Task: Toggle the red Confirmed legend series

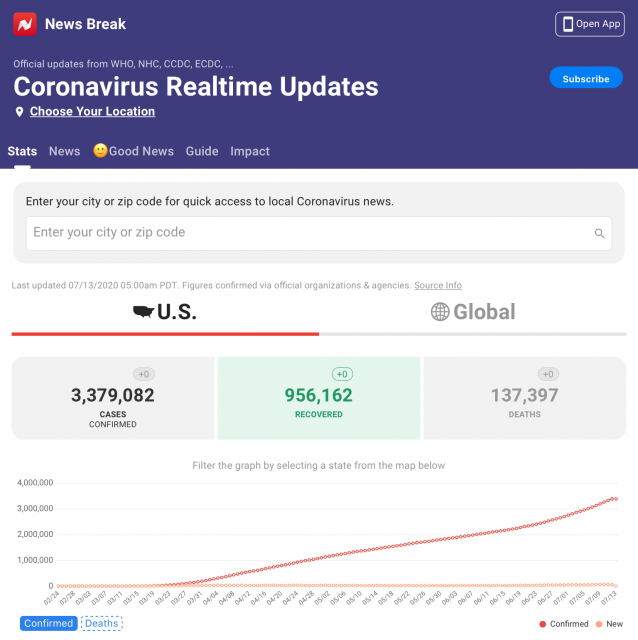Action: [563, 624]
